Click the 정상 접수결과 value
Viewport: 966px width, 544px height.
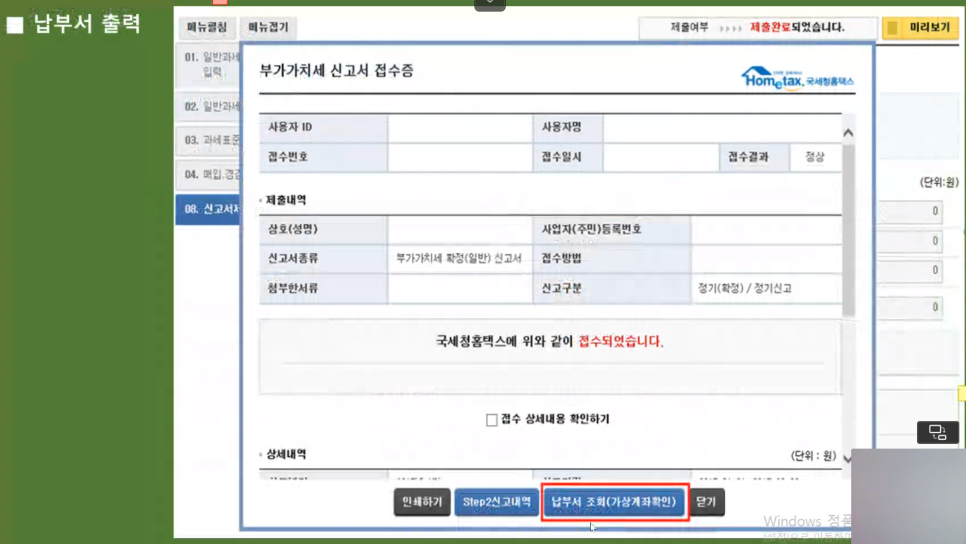click(815, 157)
